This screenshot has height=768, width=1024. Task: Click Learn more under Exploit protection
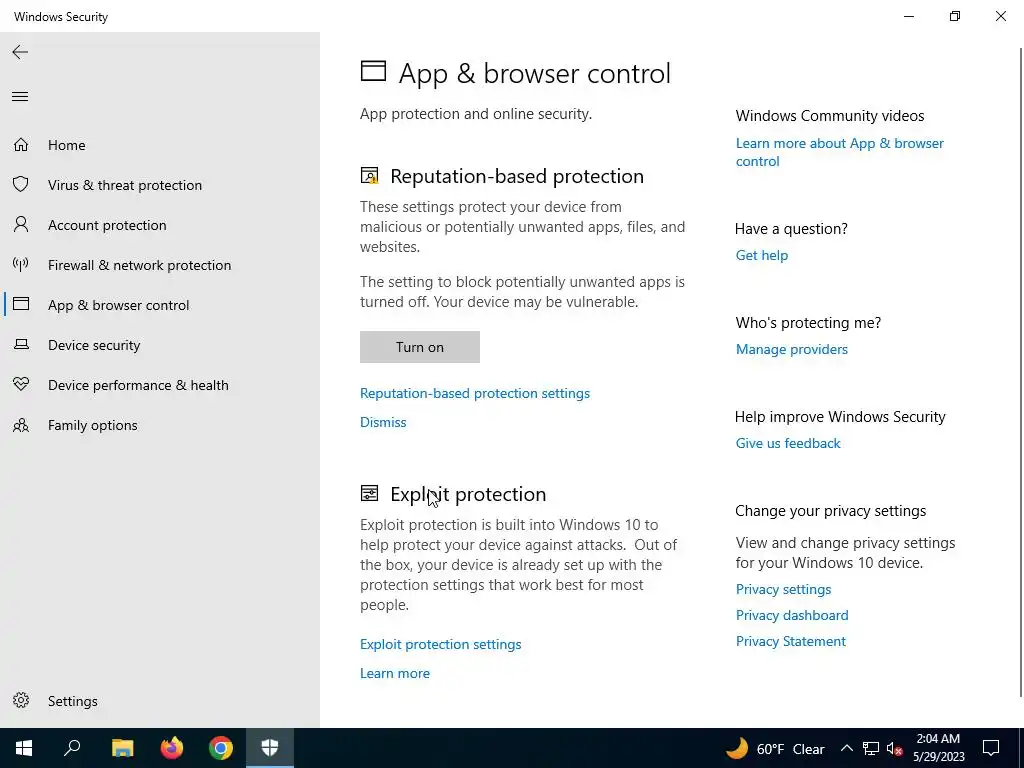click(395, 673)
